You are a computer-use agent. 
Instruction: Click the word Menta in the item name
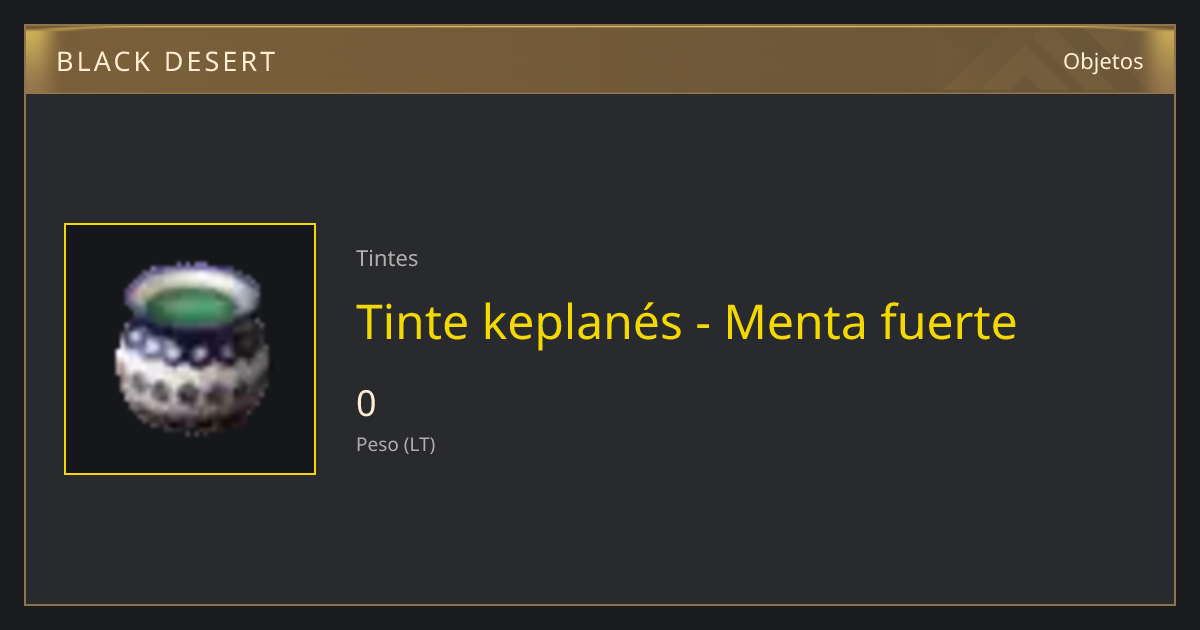(x=789, y=322)
